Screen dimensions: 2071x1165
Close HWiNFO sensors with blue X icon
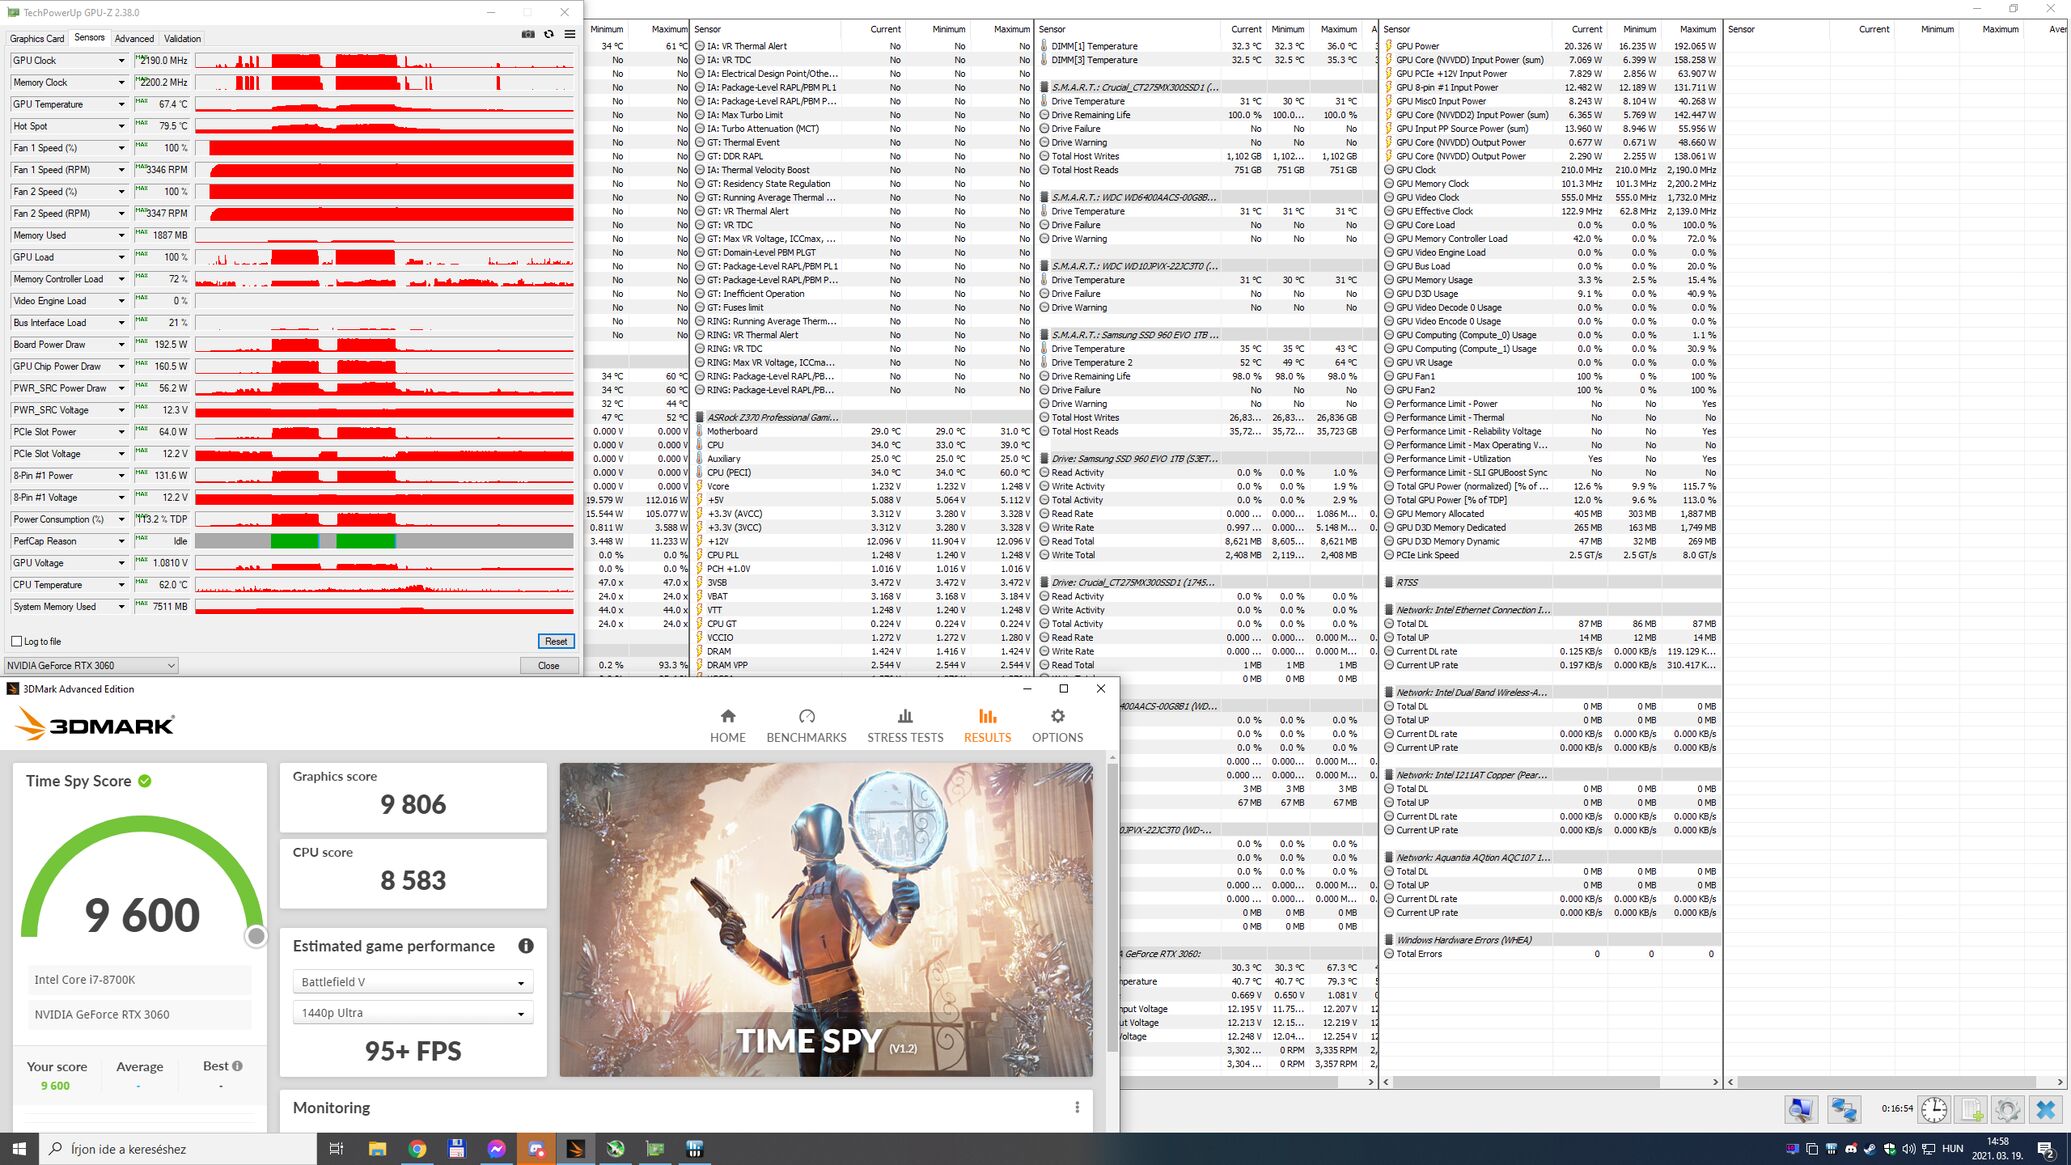[2046, 1109]
